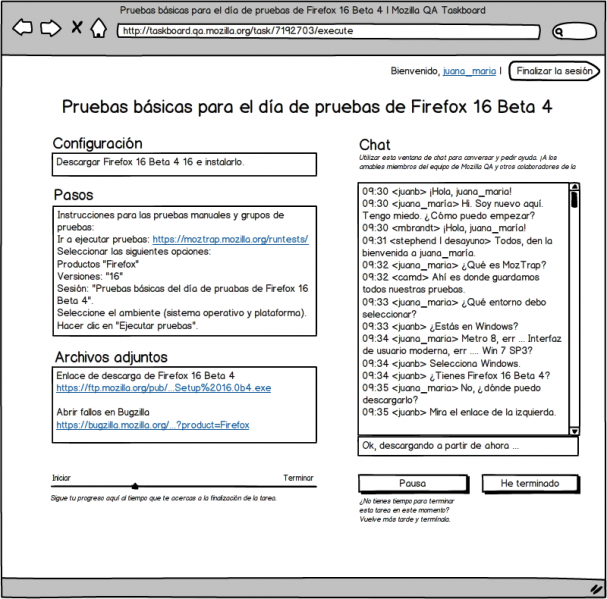The width and height of the screenshot is (607, 599).
Task: Click the Pausa button
Action: pos(413,484)
